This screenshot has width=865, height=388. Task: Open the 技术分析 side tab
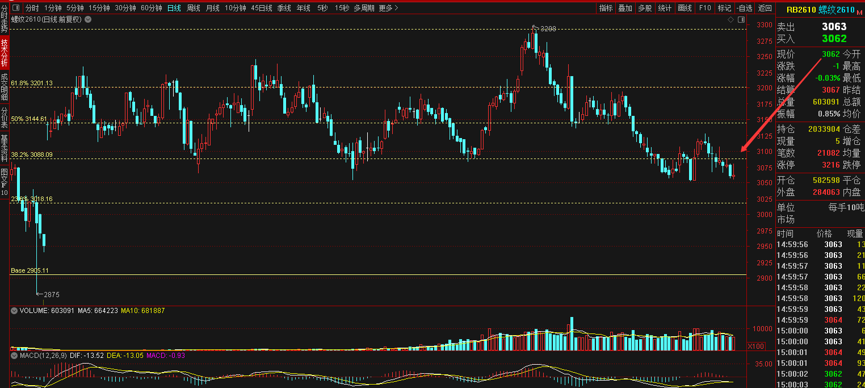click(4, 51)
